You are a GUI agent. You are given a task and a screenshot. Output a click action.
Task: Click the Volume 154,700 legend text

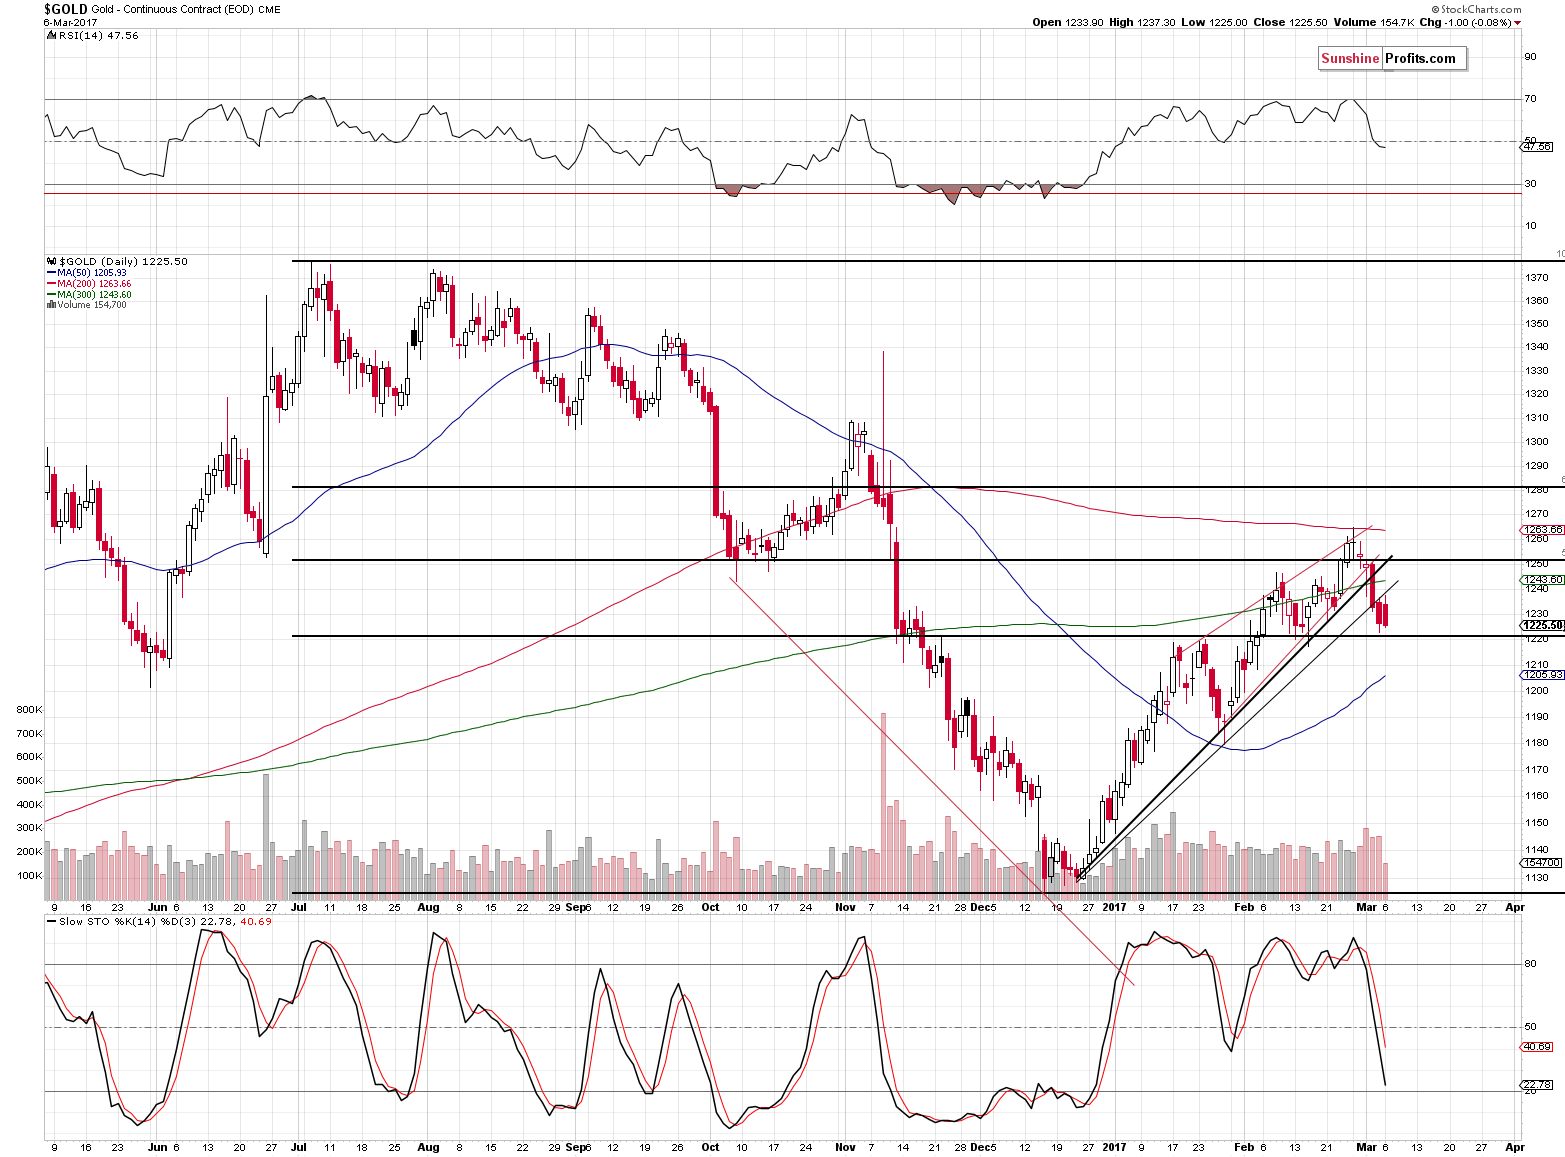coord(92,305)
